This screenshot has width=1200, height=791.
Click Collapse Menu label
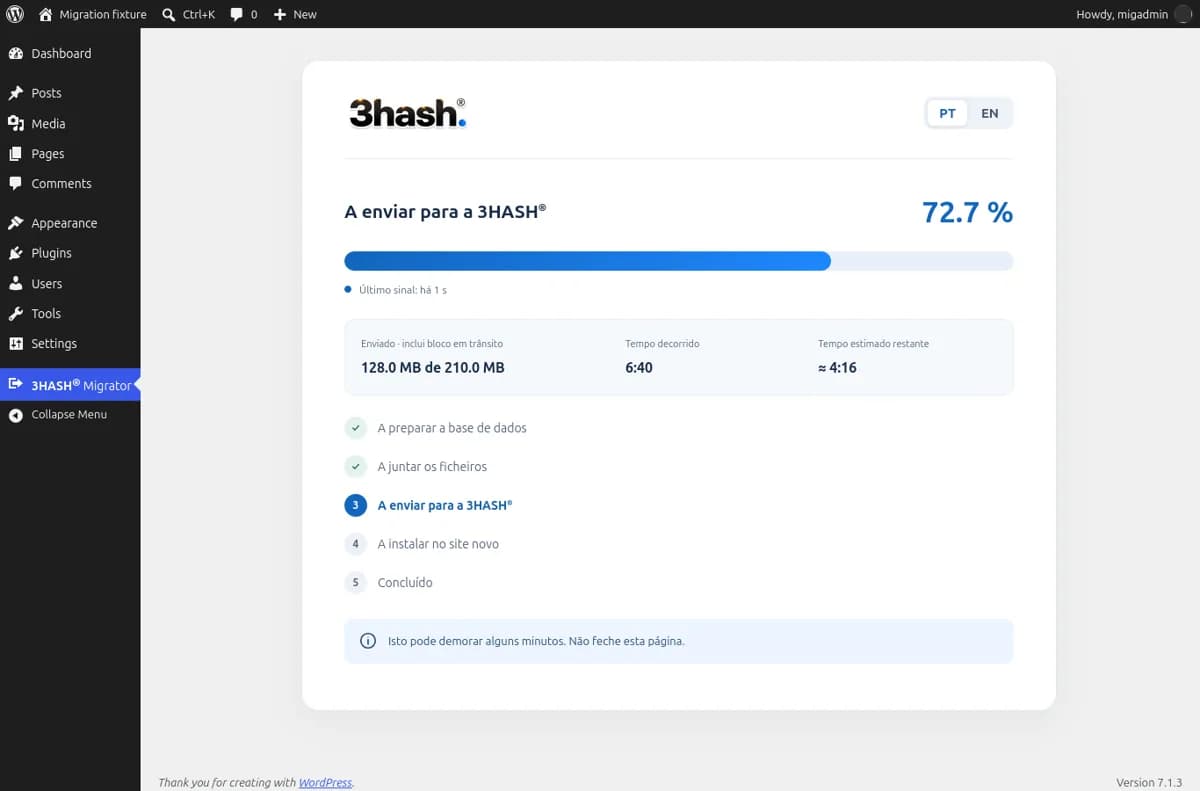click(x=69, y=415)
